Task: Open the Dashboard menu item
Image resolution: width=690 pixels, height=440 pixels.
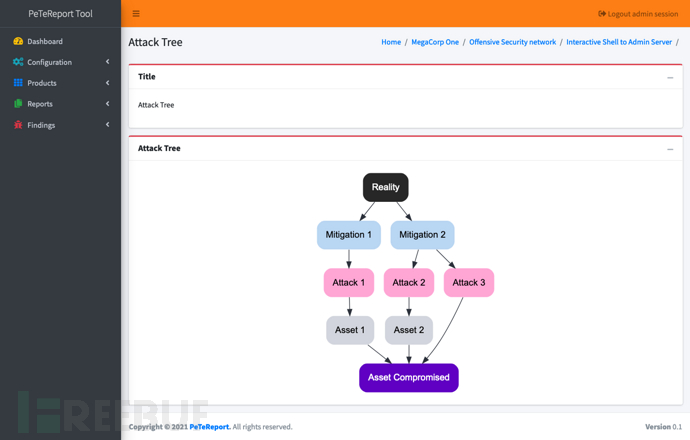Action: click(x=60, y=41)
